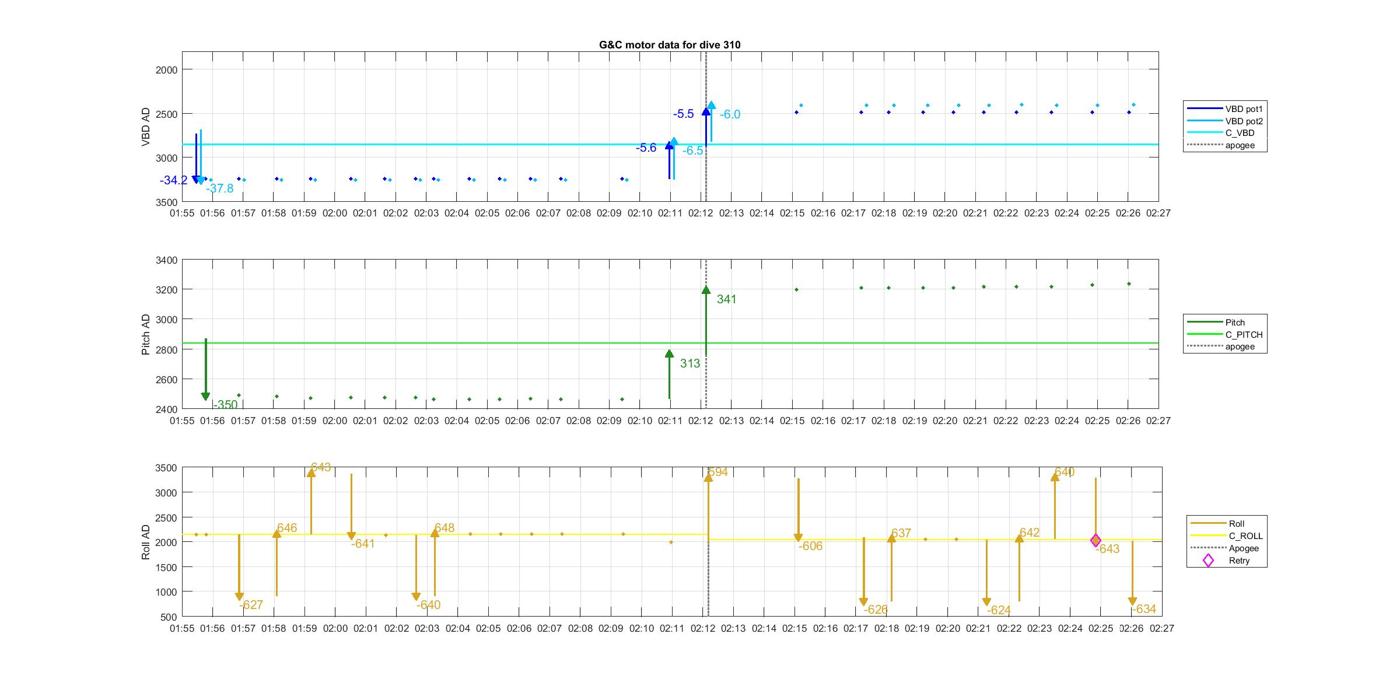Image resolution: width=1400 pixels, height=693 pixels.
Task: Click the '-5.5' VBD data label
Action: 684,114
